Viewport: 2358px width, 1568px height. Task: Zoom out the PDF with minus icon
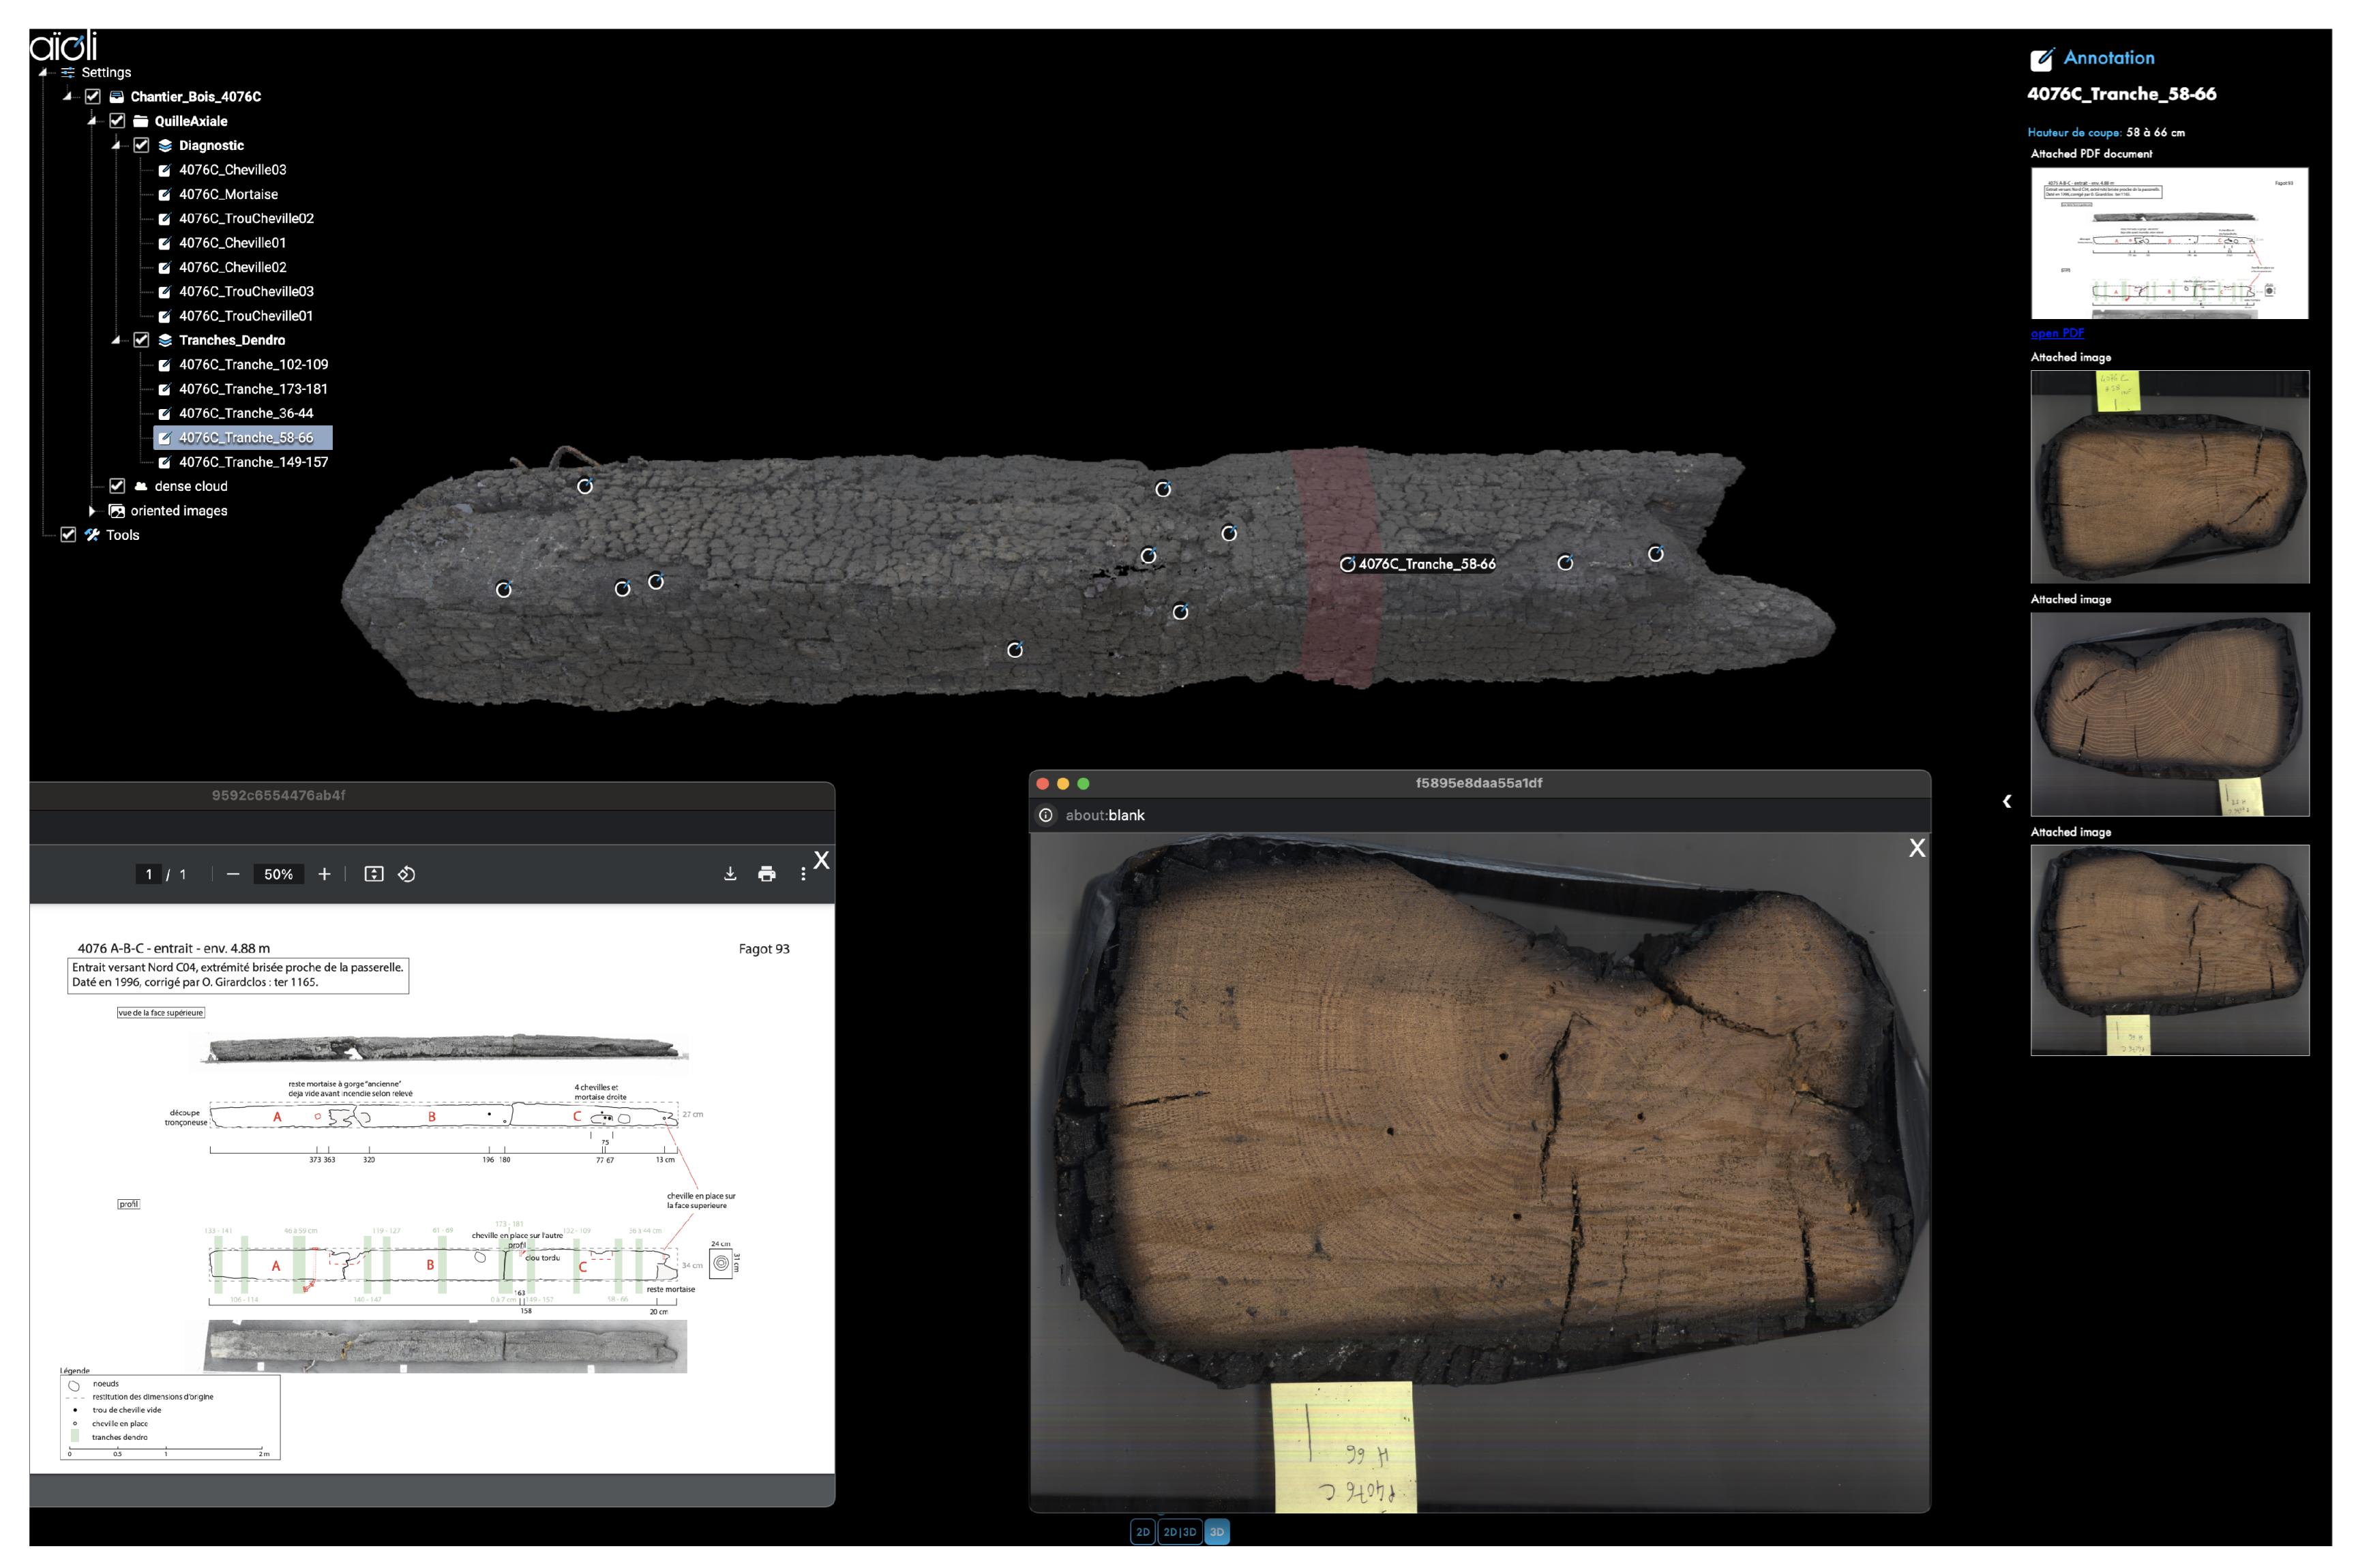coord(233,874)
